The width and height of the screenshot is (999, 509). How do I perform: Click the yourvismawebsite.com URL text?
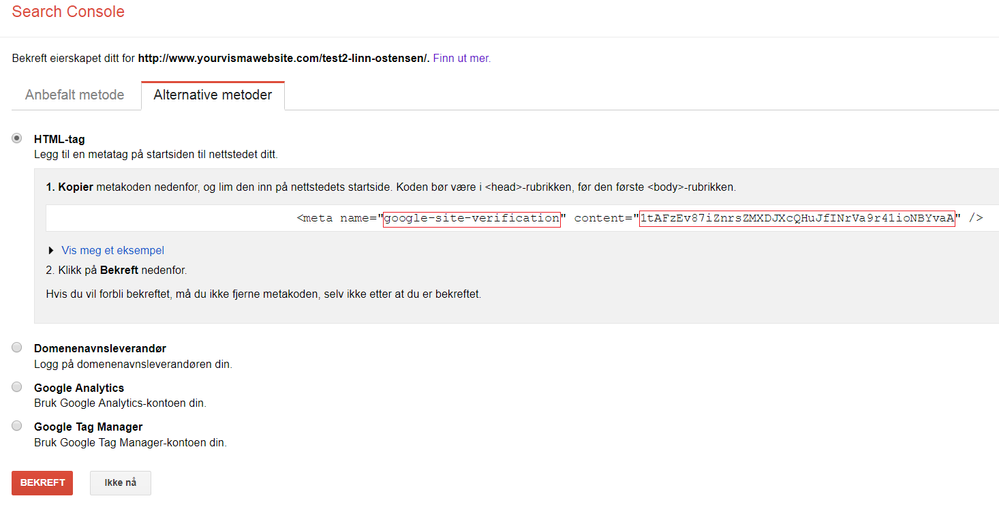(284, 58)
